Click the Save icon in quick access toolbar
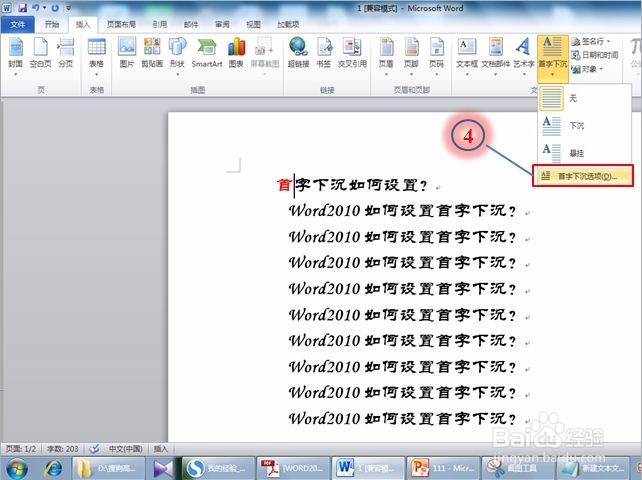 pos(23,8)
